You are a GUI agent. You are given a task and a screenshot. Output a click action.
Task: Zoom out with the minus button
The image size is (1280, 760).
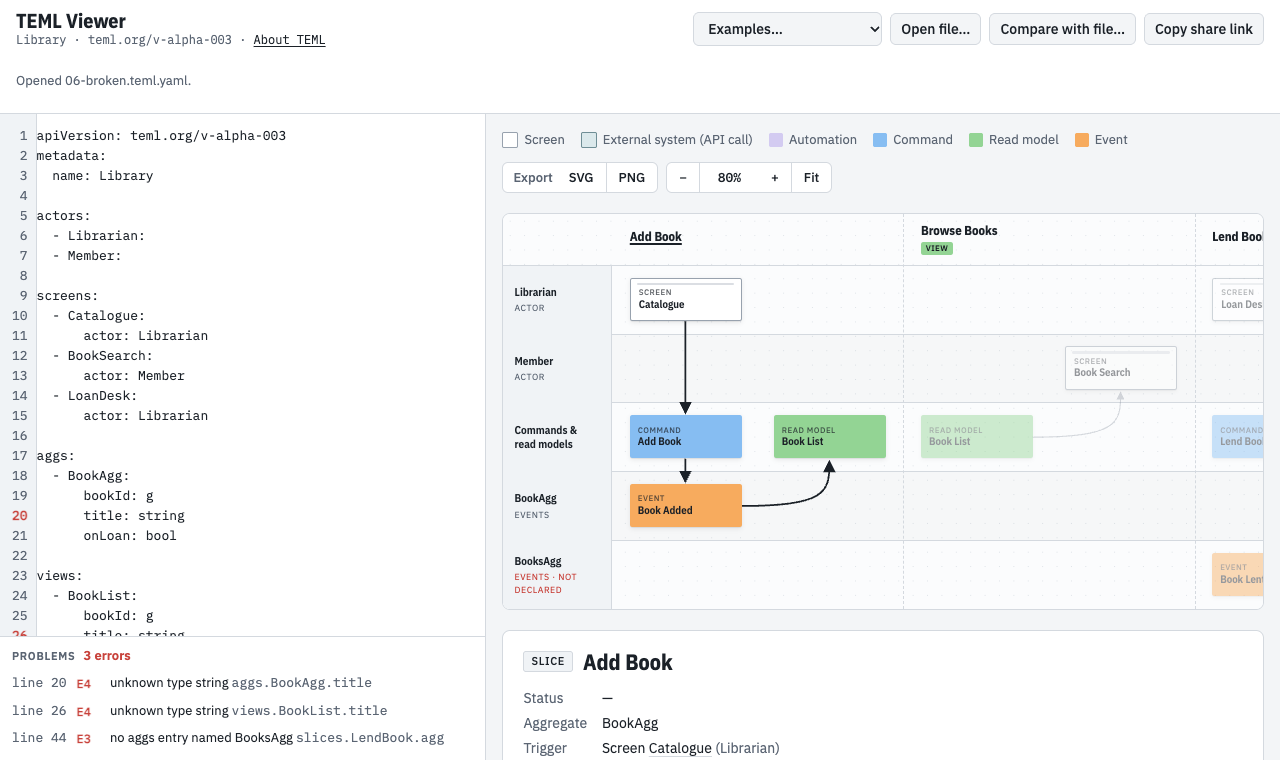[x=683, y=177]
